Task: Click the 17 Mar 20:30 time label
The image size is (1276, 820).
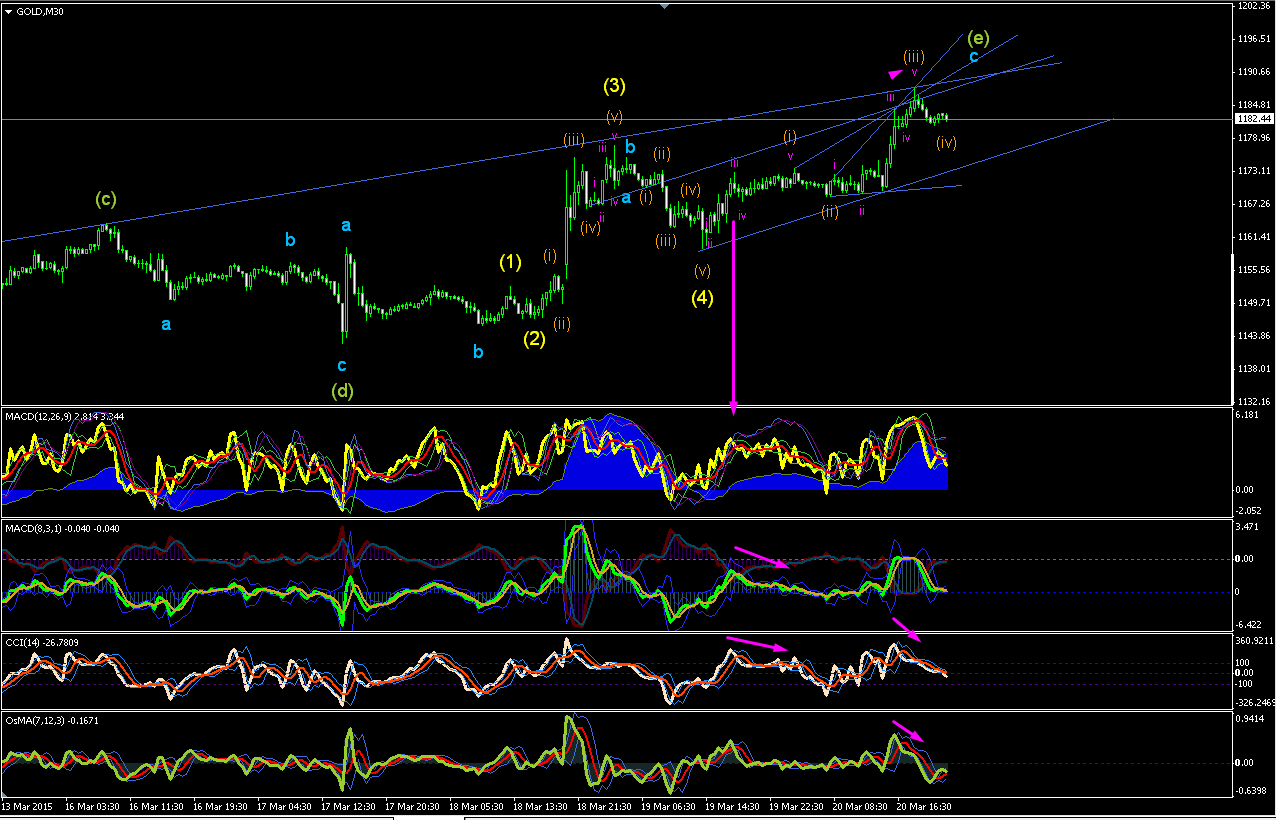Action: pyautogui.click(x=412, y=805)
